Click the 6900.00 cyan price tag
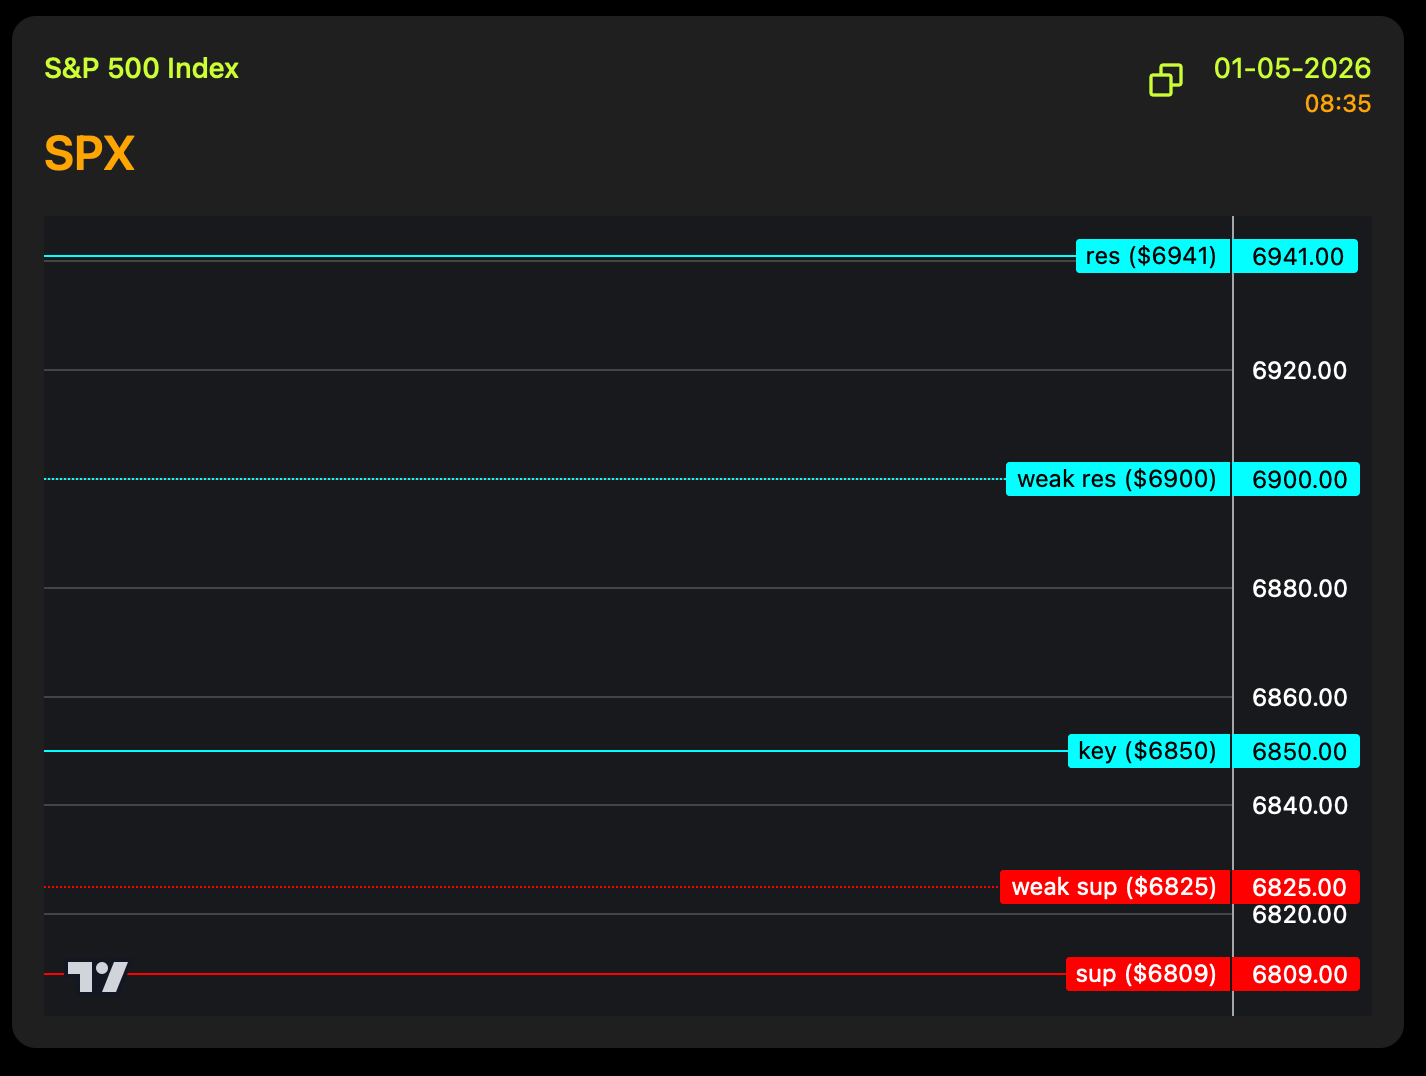The height and width of the screenshot is (1076, 1426). [1298, 479]
